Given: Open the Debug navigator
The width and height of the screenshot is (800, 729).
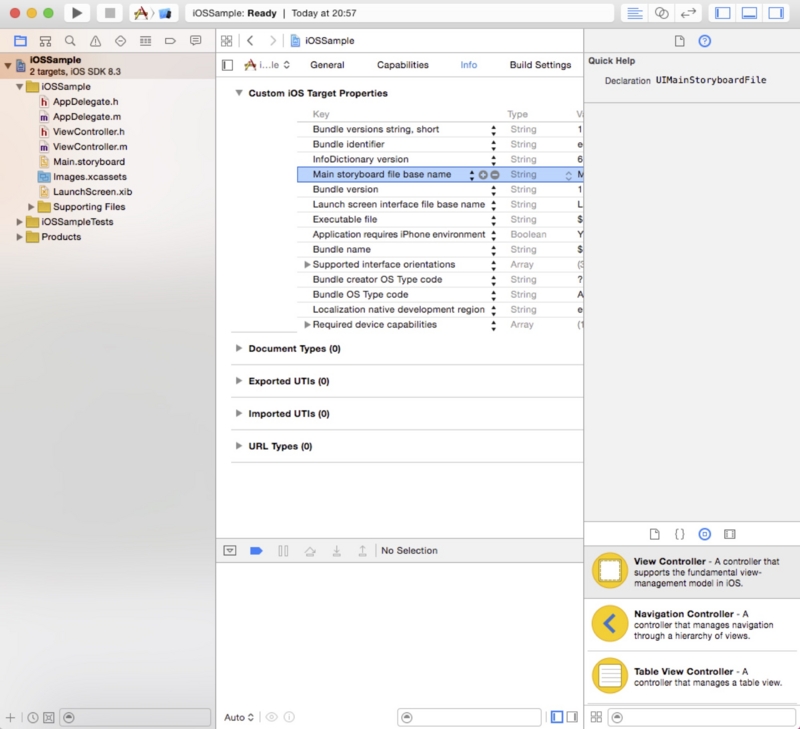Looking at the screenshot, I should [145, 41].
